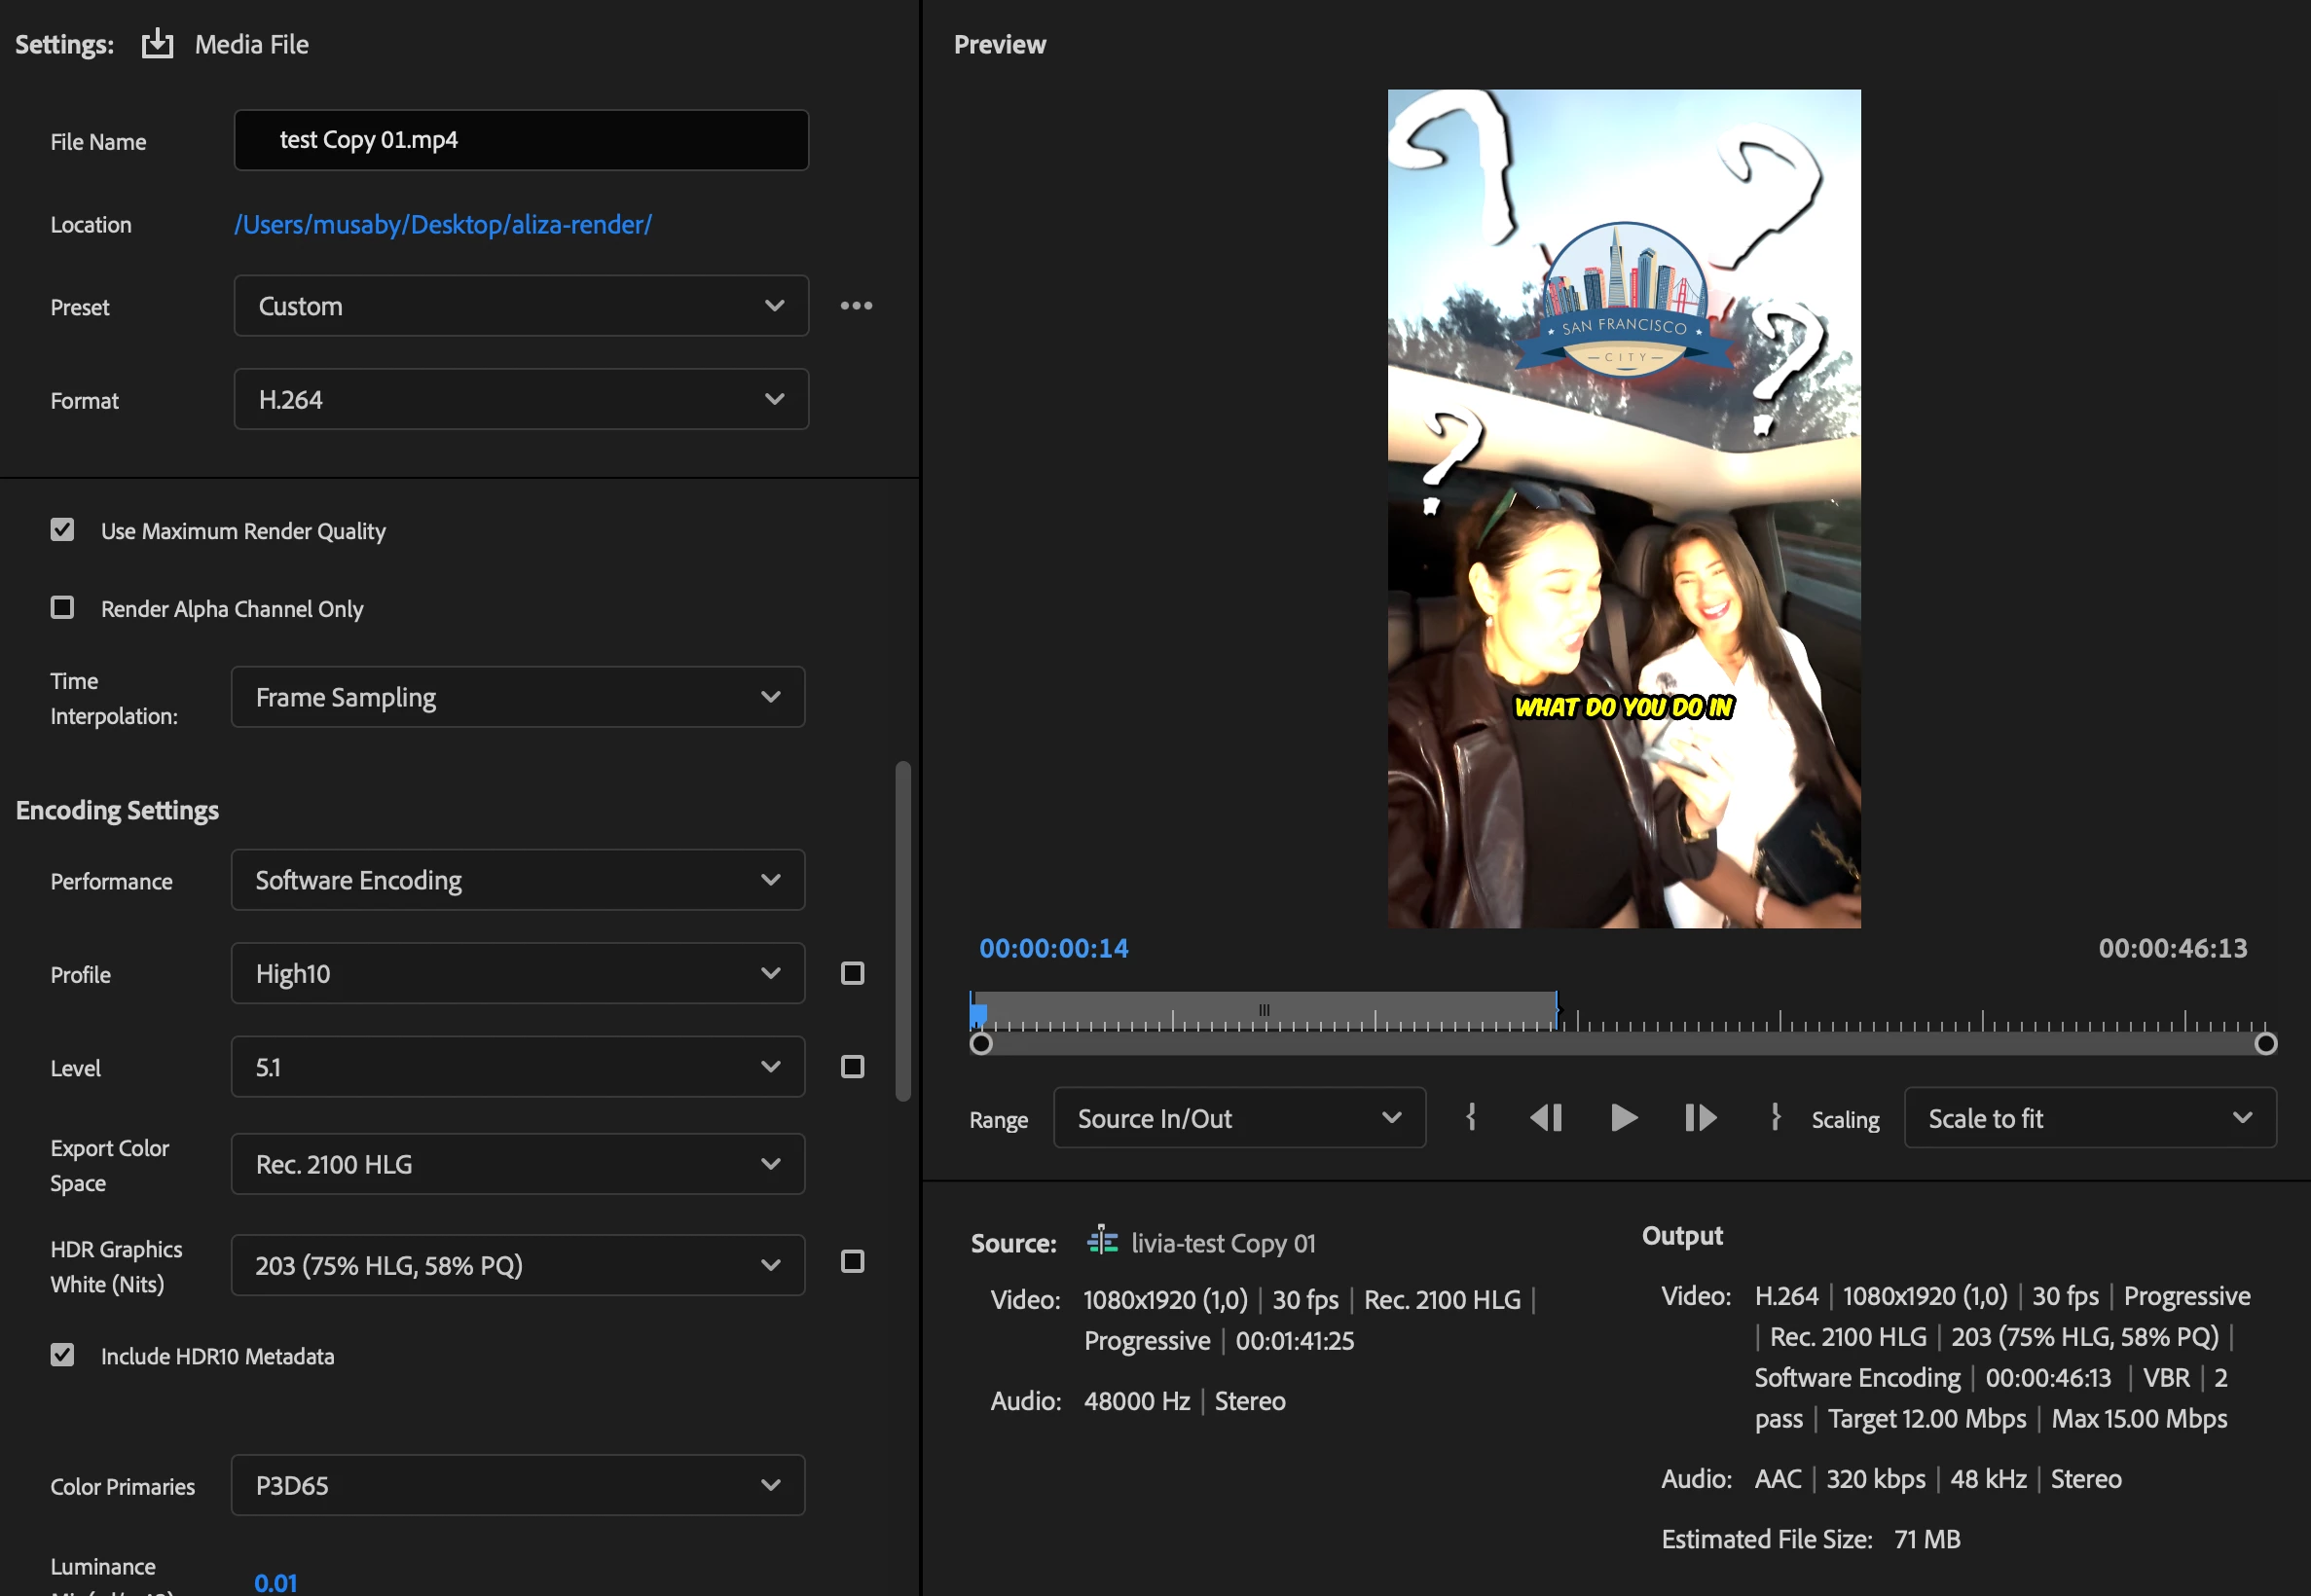This screenshot has height=1596, width=2311.
Task: Open the Range Source In/Out dropdown
Action: (x=1238, y=1118)
